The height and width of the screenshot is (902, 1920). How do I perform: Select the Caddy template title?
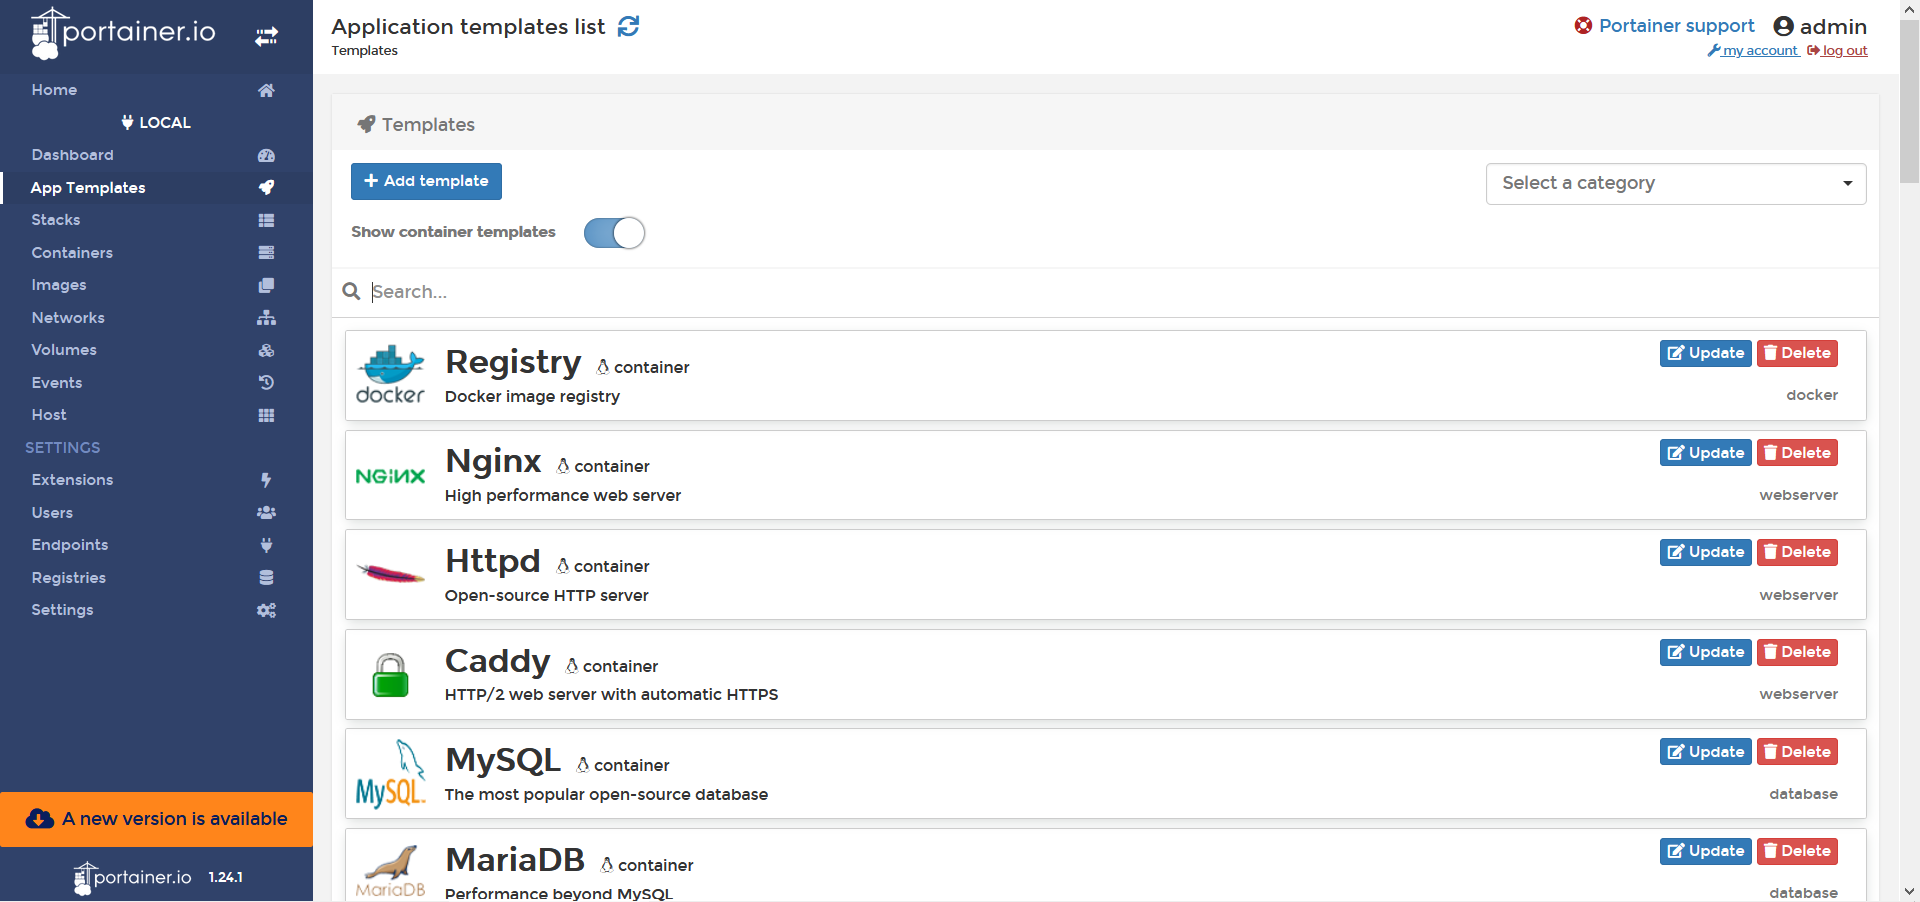(x=497, y=661)
